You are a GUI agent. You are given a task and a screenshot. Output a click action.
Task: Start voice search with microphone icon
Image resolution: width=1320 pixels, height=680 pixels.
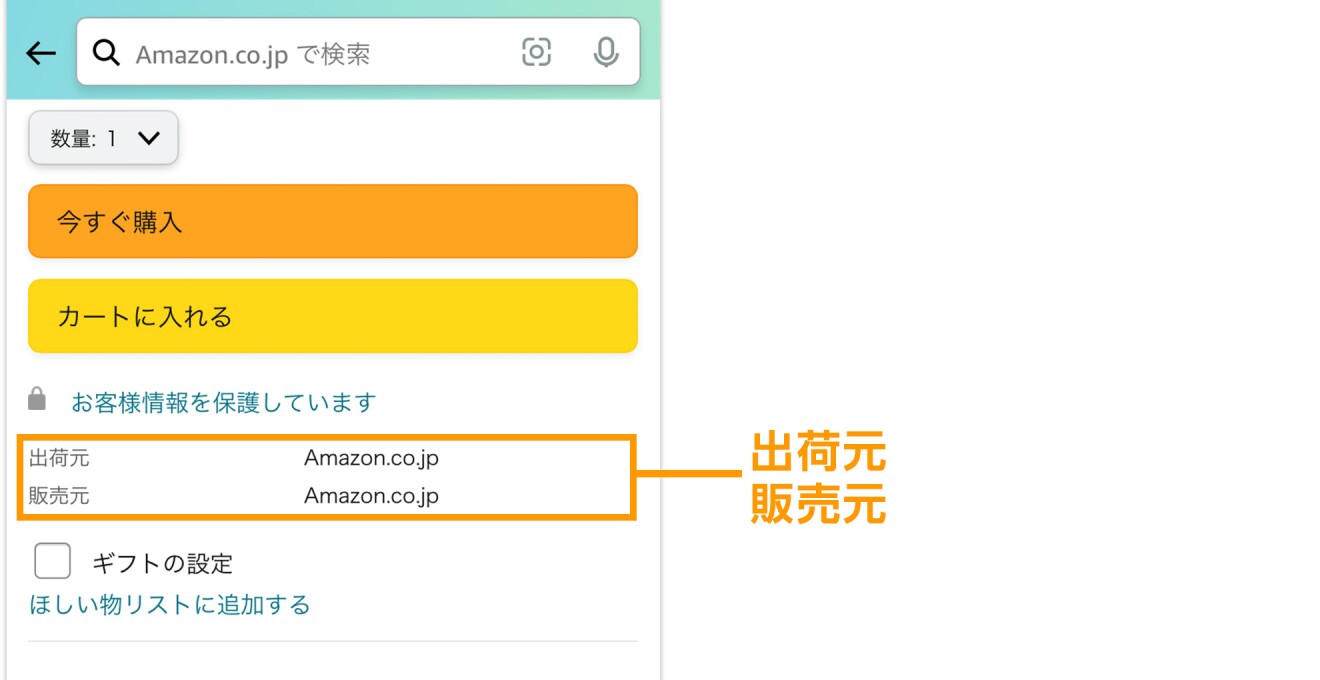[605, 52]
